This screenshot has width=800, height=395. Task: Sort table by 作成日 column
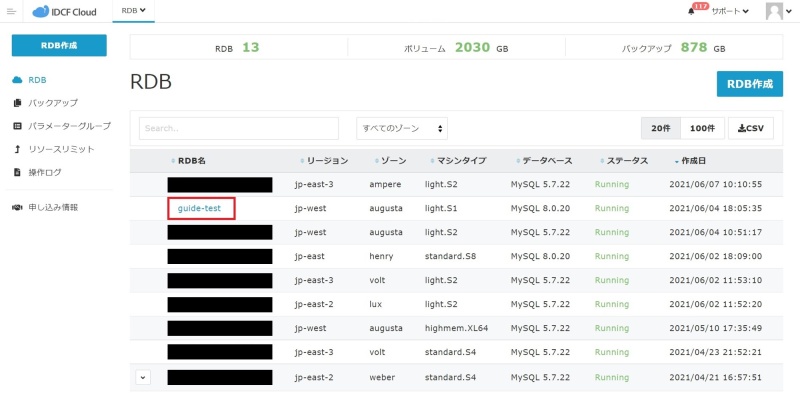pos(690,161)
